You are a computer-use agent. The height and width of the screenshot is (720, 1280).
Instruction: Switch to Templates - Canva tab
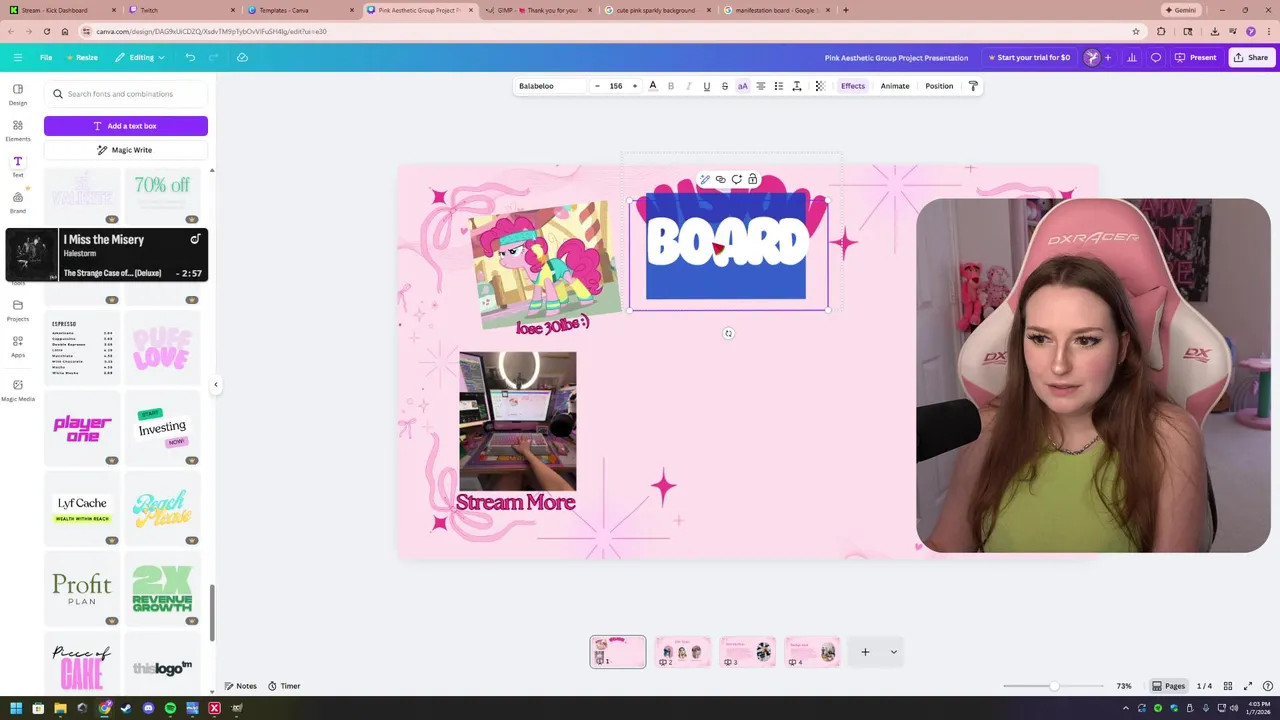300,10
